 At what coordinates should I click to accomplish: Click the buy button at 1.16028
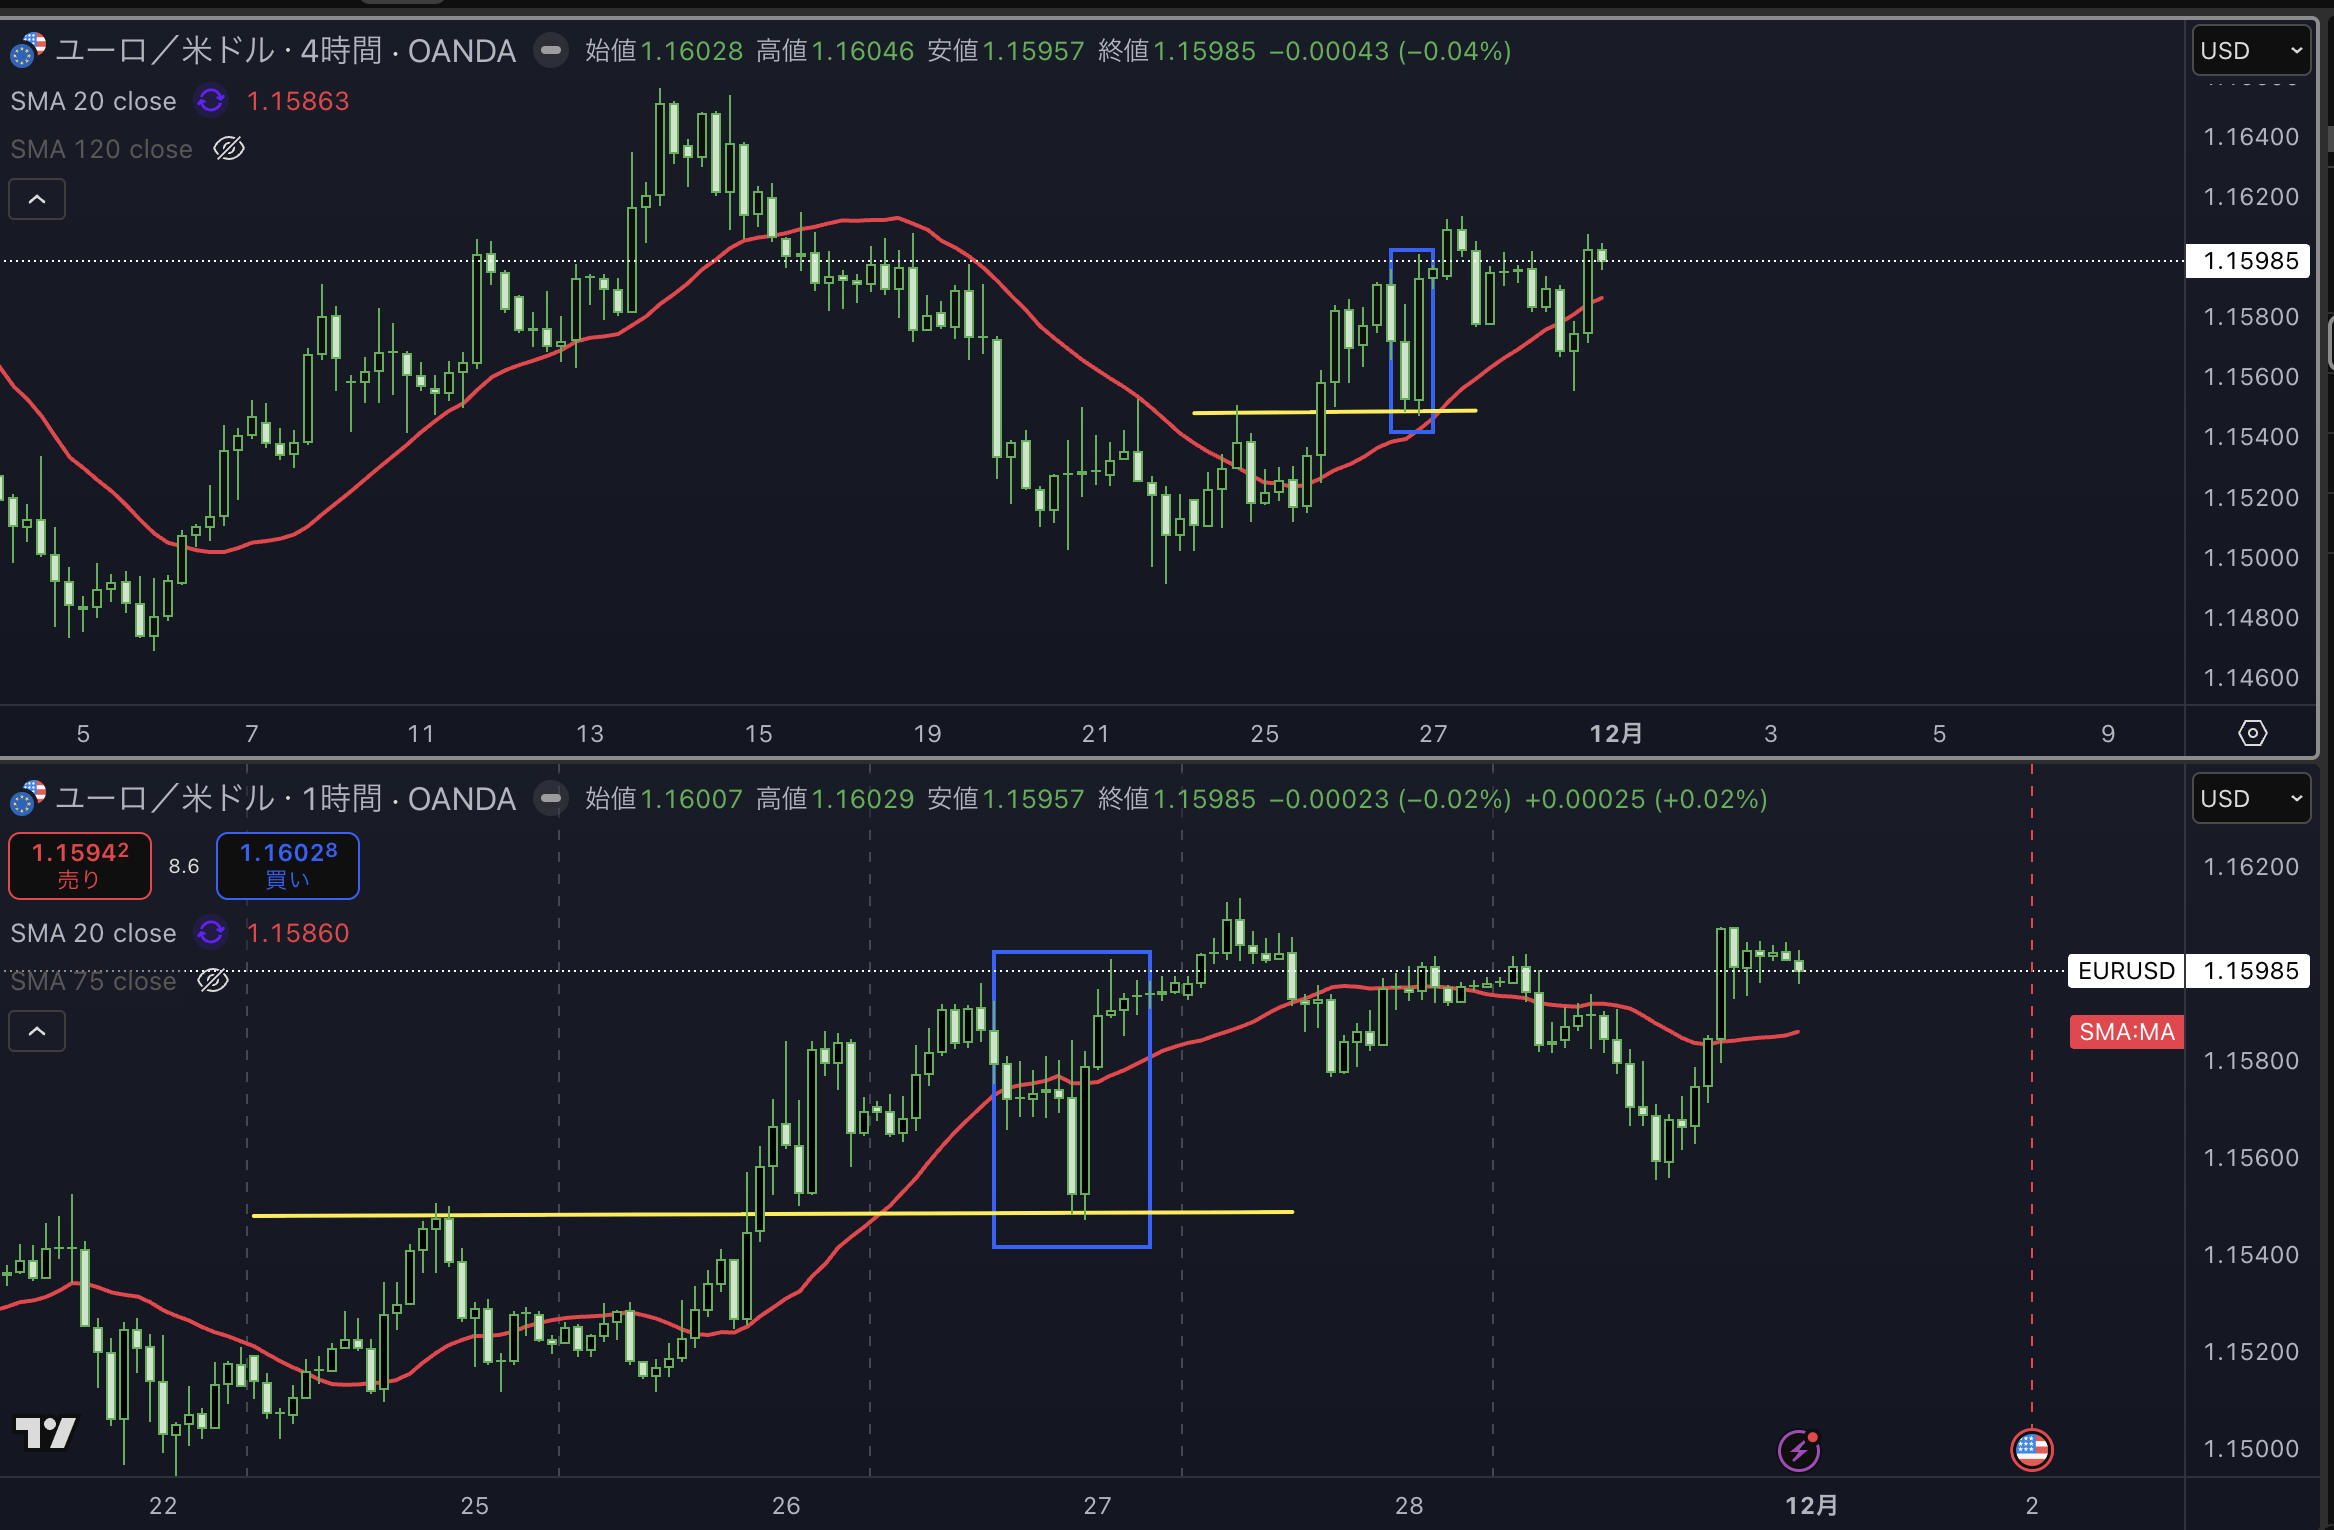(288, 865)
